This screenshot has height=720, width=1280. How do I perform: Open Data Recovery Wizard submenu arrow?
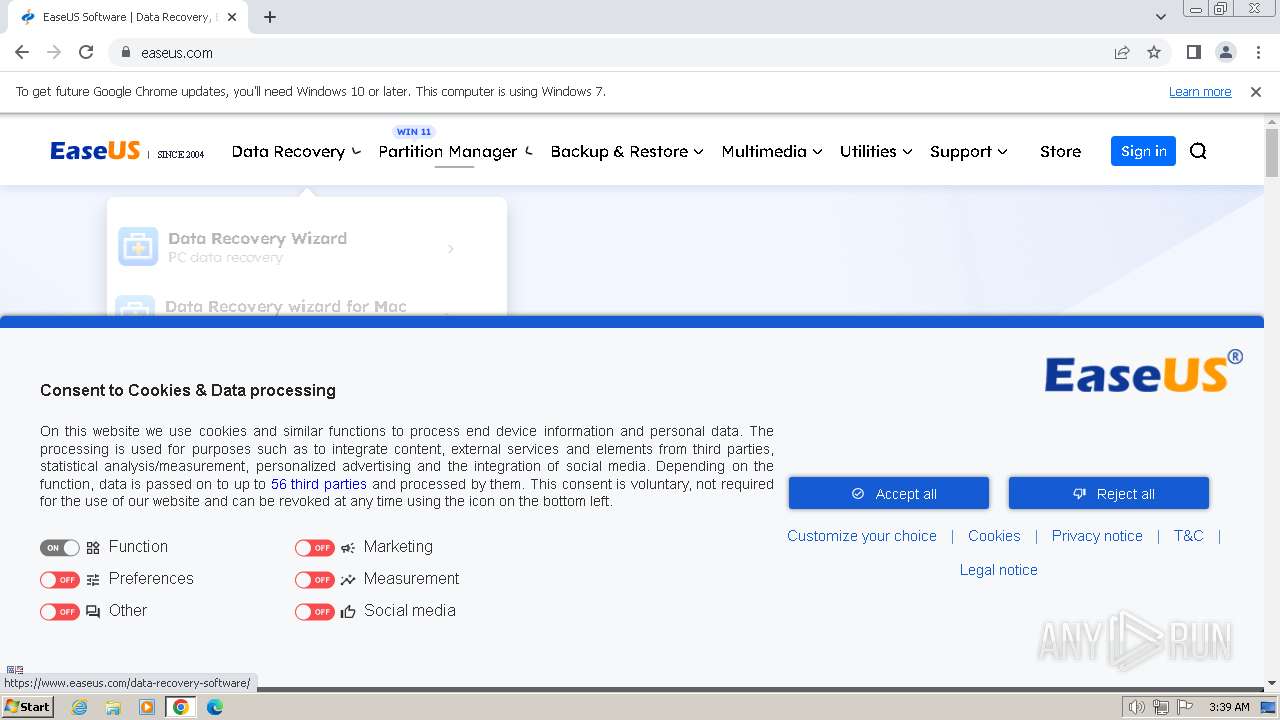pos(451,248)
